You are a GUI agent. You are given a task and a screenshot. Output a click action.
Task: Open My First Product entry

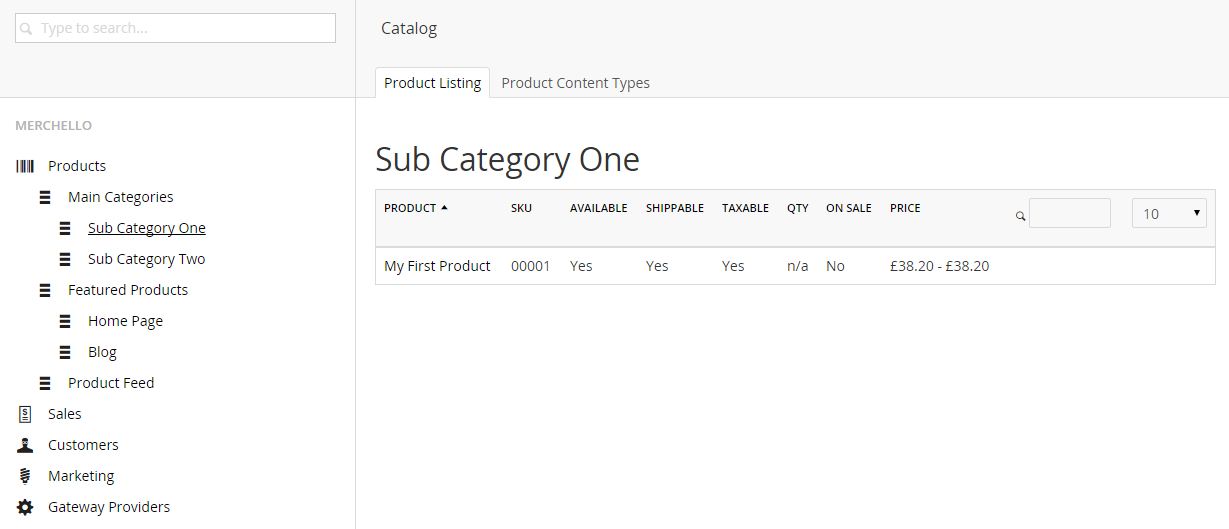pos(437,266)
